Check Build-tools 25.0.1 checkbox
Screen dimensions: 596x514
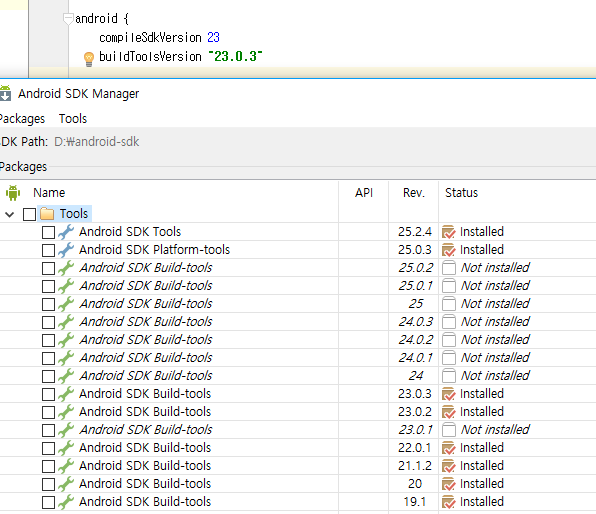[48, 286]
